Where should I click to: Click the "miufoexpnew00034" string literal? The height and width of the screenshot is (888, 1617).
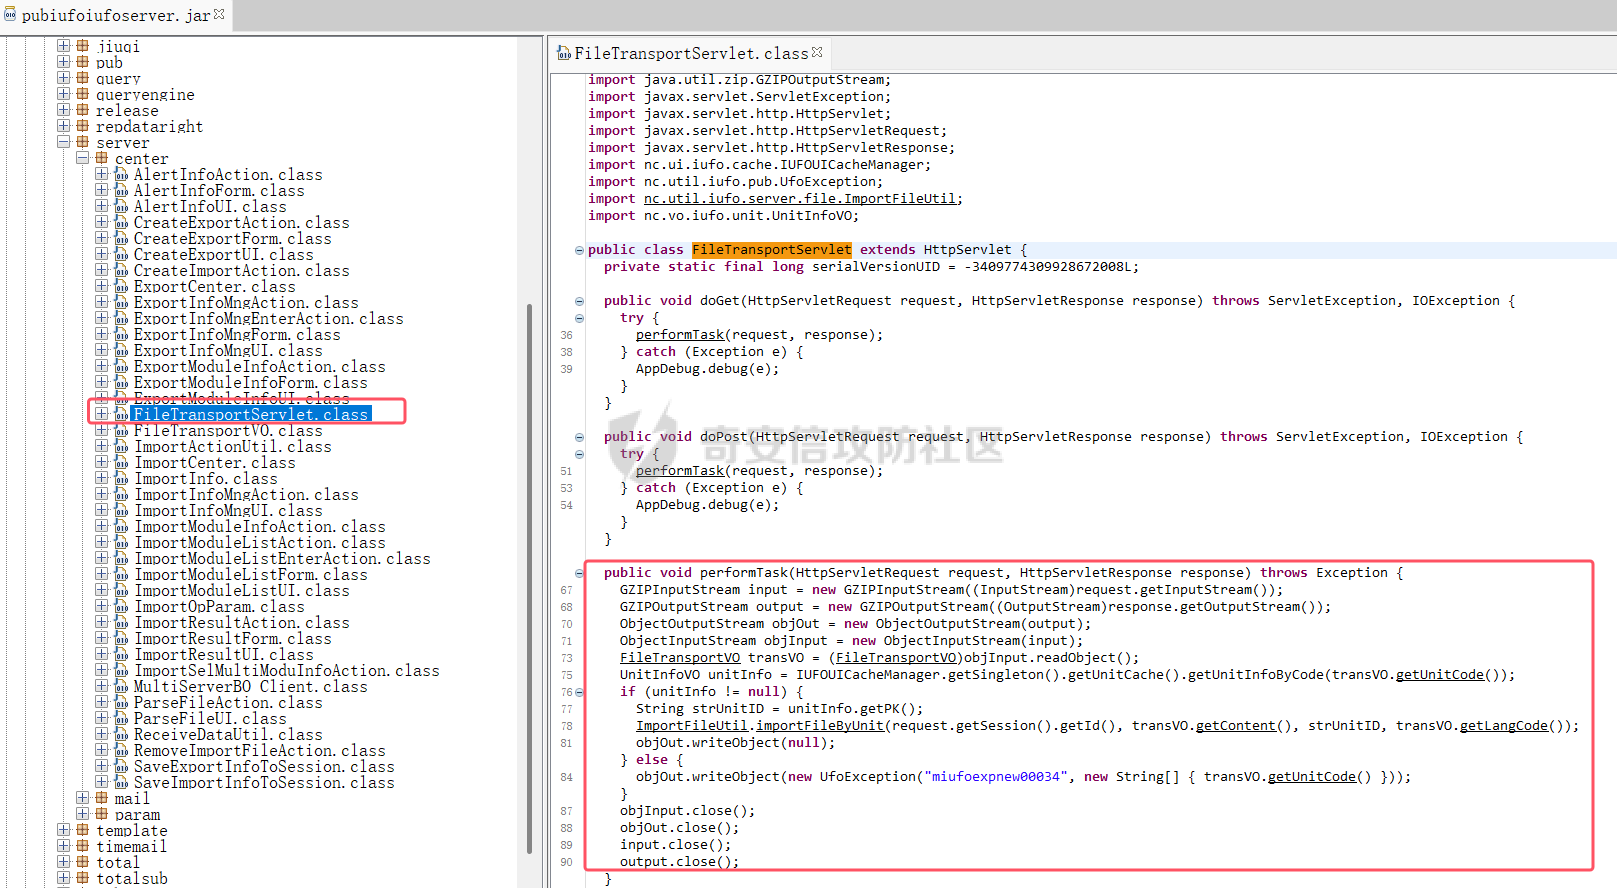click(996, 777)
